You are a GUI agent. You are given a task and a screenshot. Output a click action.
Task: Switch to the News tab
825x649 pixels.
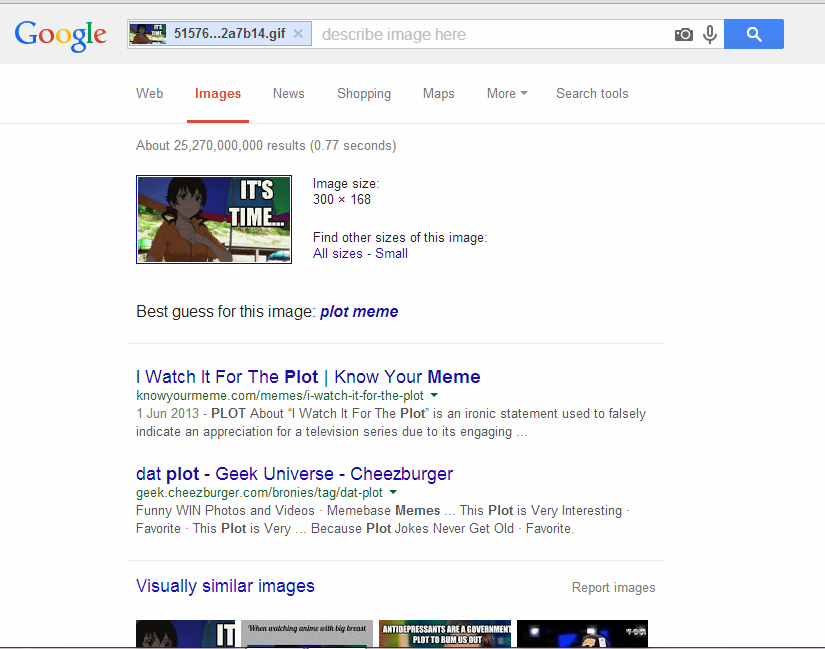288,94
